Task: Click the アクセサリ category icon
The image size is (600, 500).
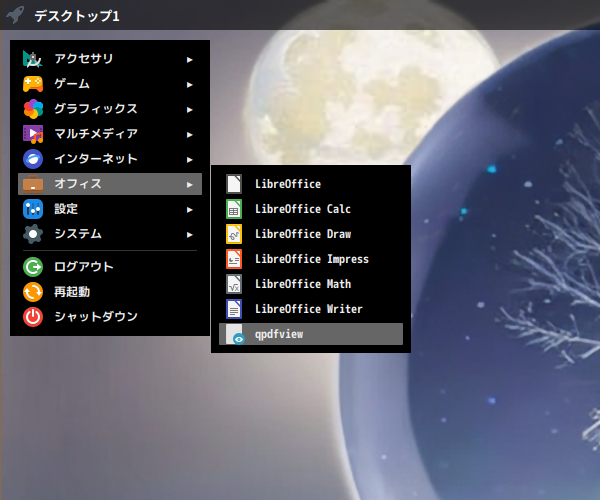Action: tap(33, 59)
